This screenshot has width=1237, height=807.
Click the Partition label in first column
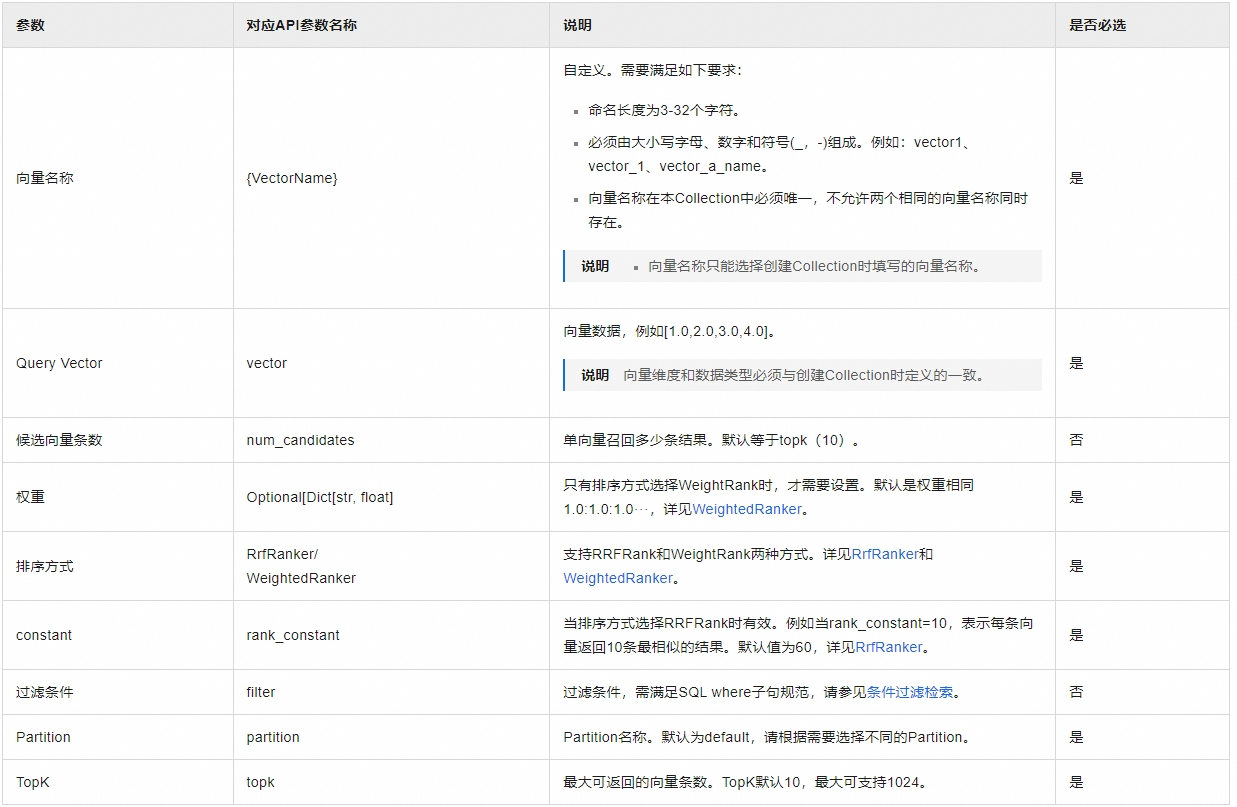(x=43, y=737)
